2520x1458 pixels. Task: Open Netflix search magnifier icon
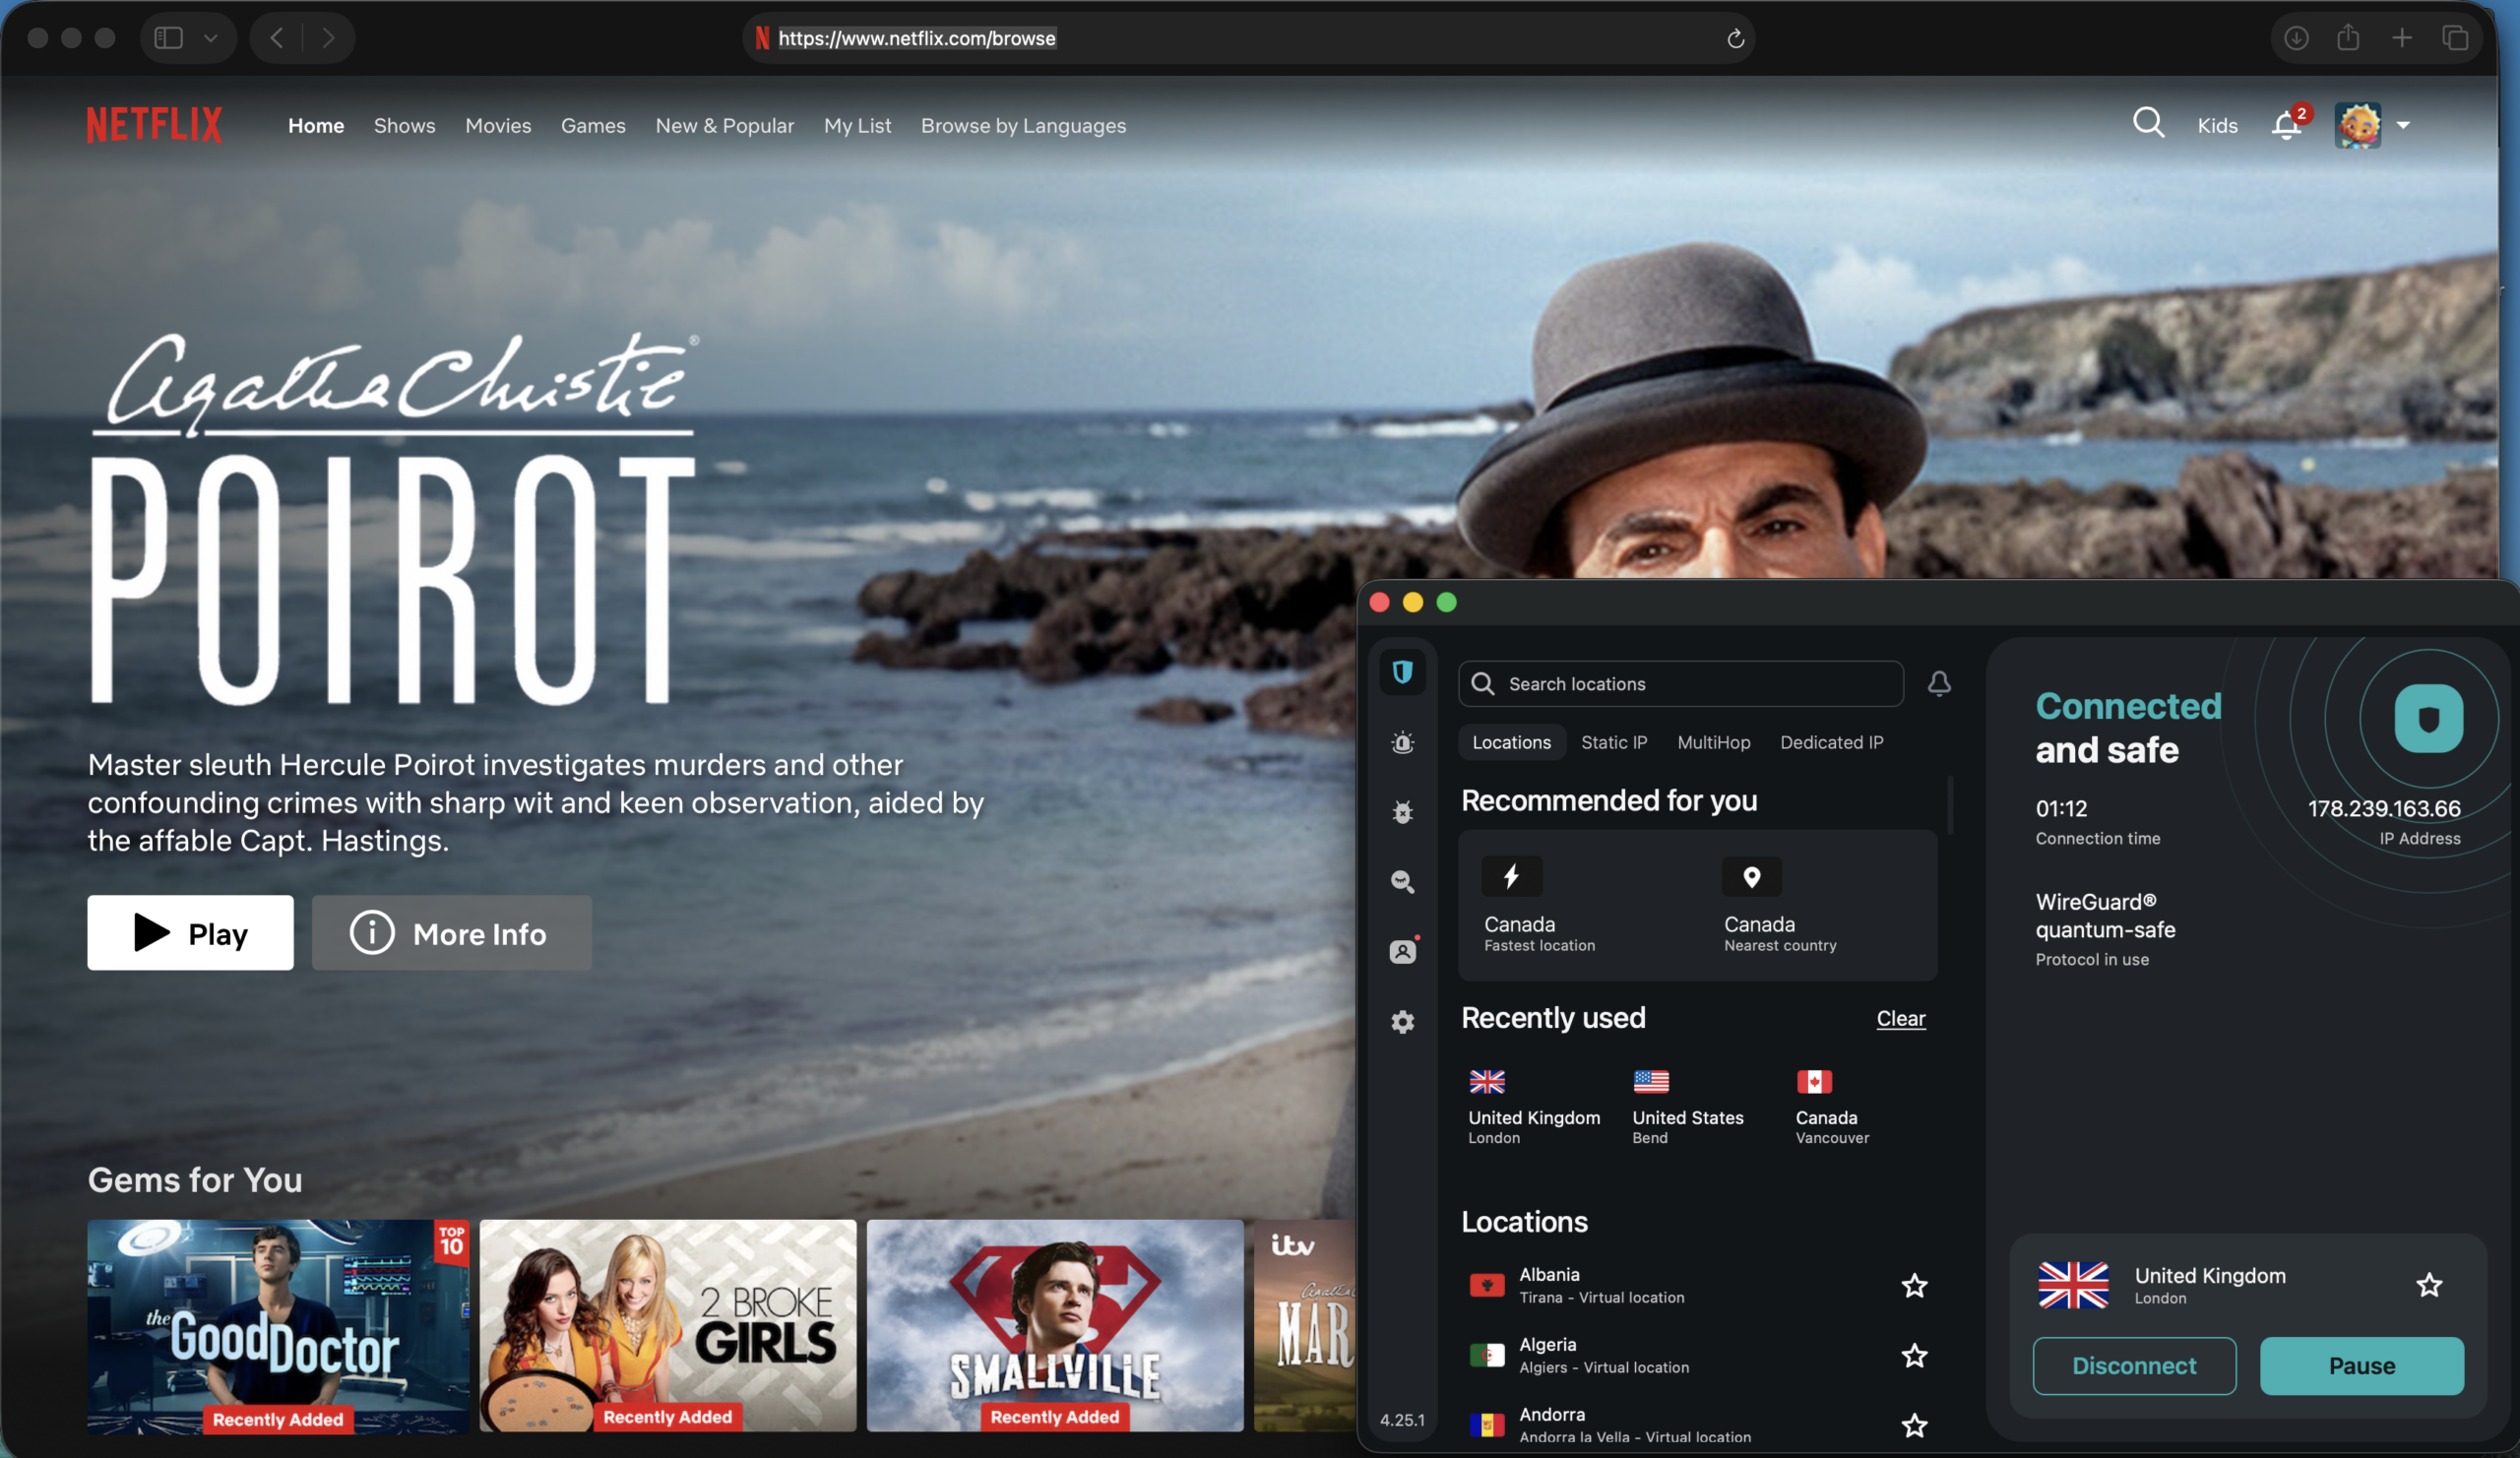pyautogui.click(x=2148, y=124)
